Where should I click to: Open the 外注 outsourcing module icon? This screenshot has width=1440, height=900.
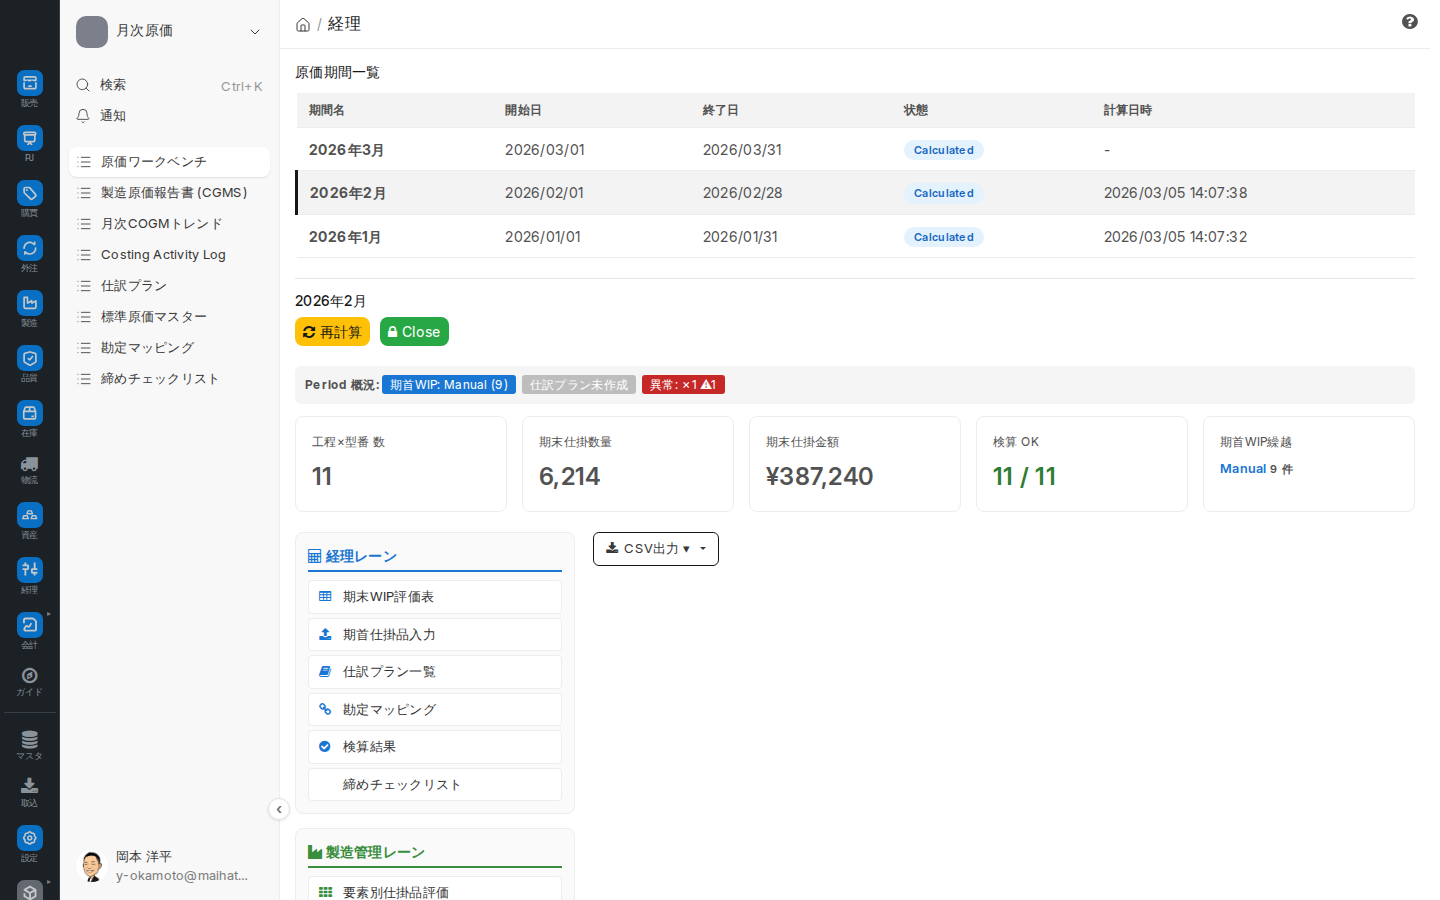[x=30, y=248]
